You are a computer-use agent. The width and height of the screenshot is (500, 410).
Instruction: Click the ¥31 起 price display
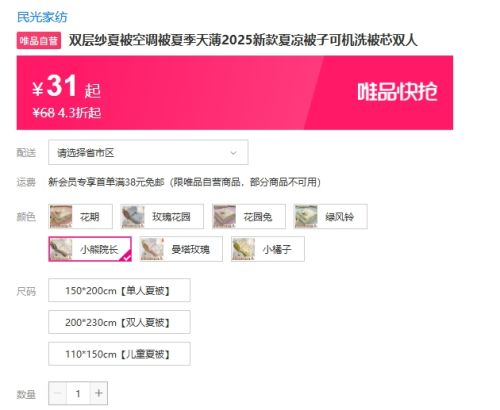click(66, 87)
